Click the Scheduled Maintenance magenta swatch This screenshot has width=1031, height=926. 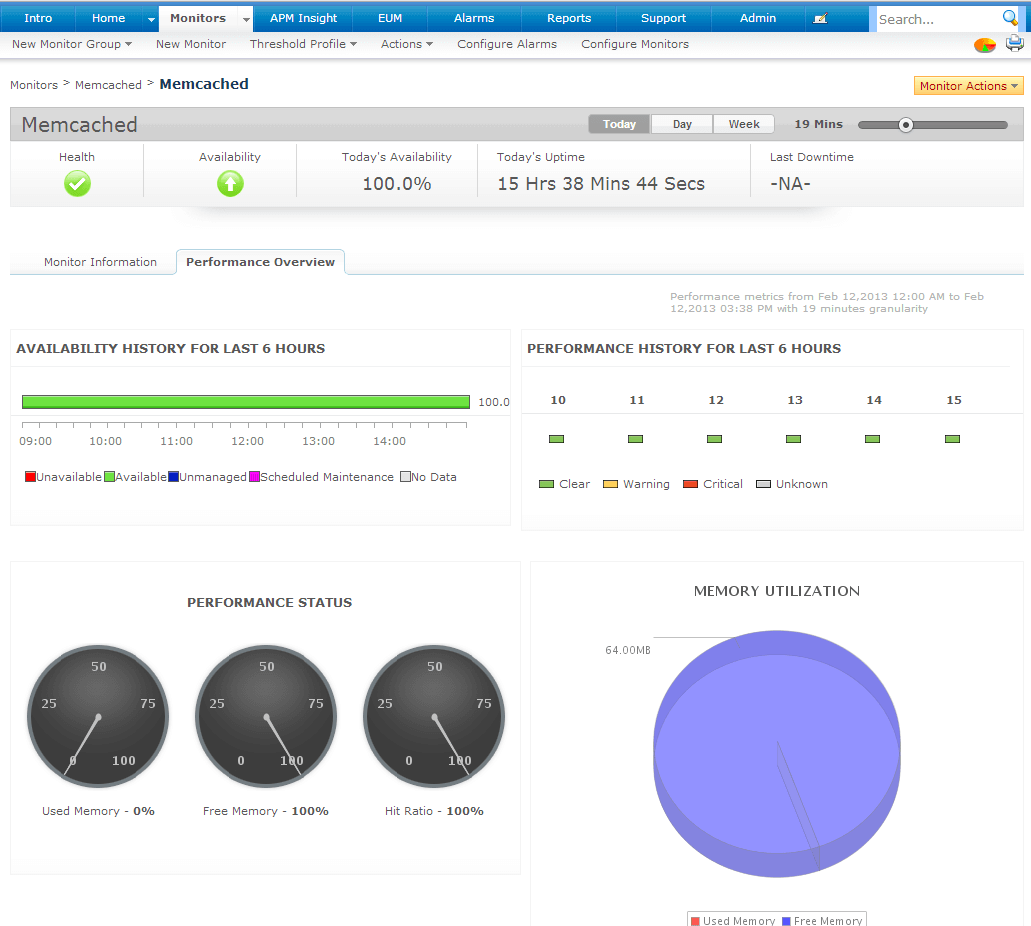254,477
